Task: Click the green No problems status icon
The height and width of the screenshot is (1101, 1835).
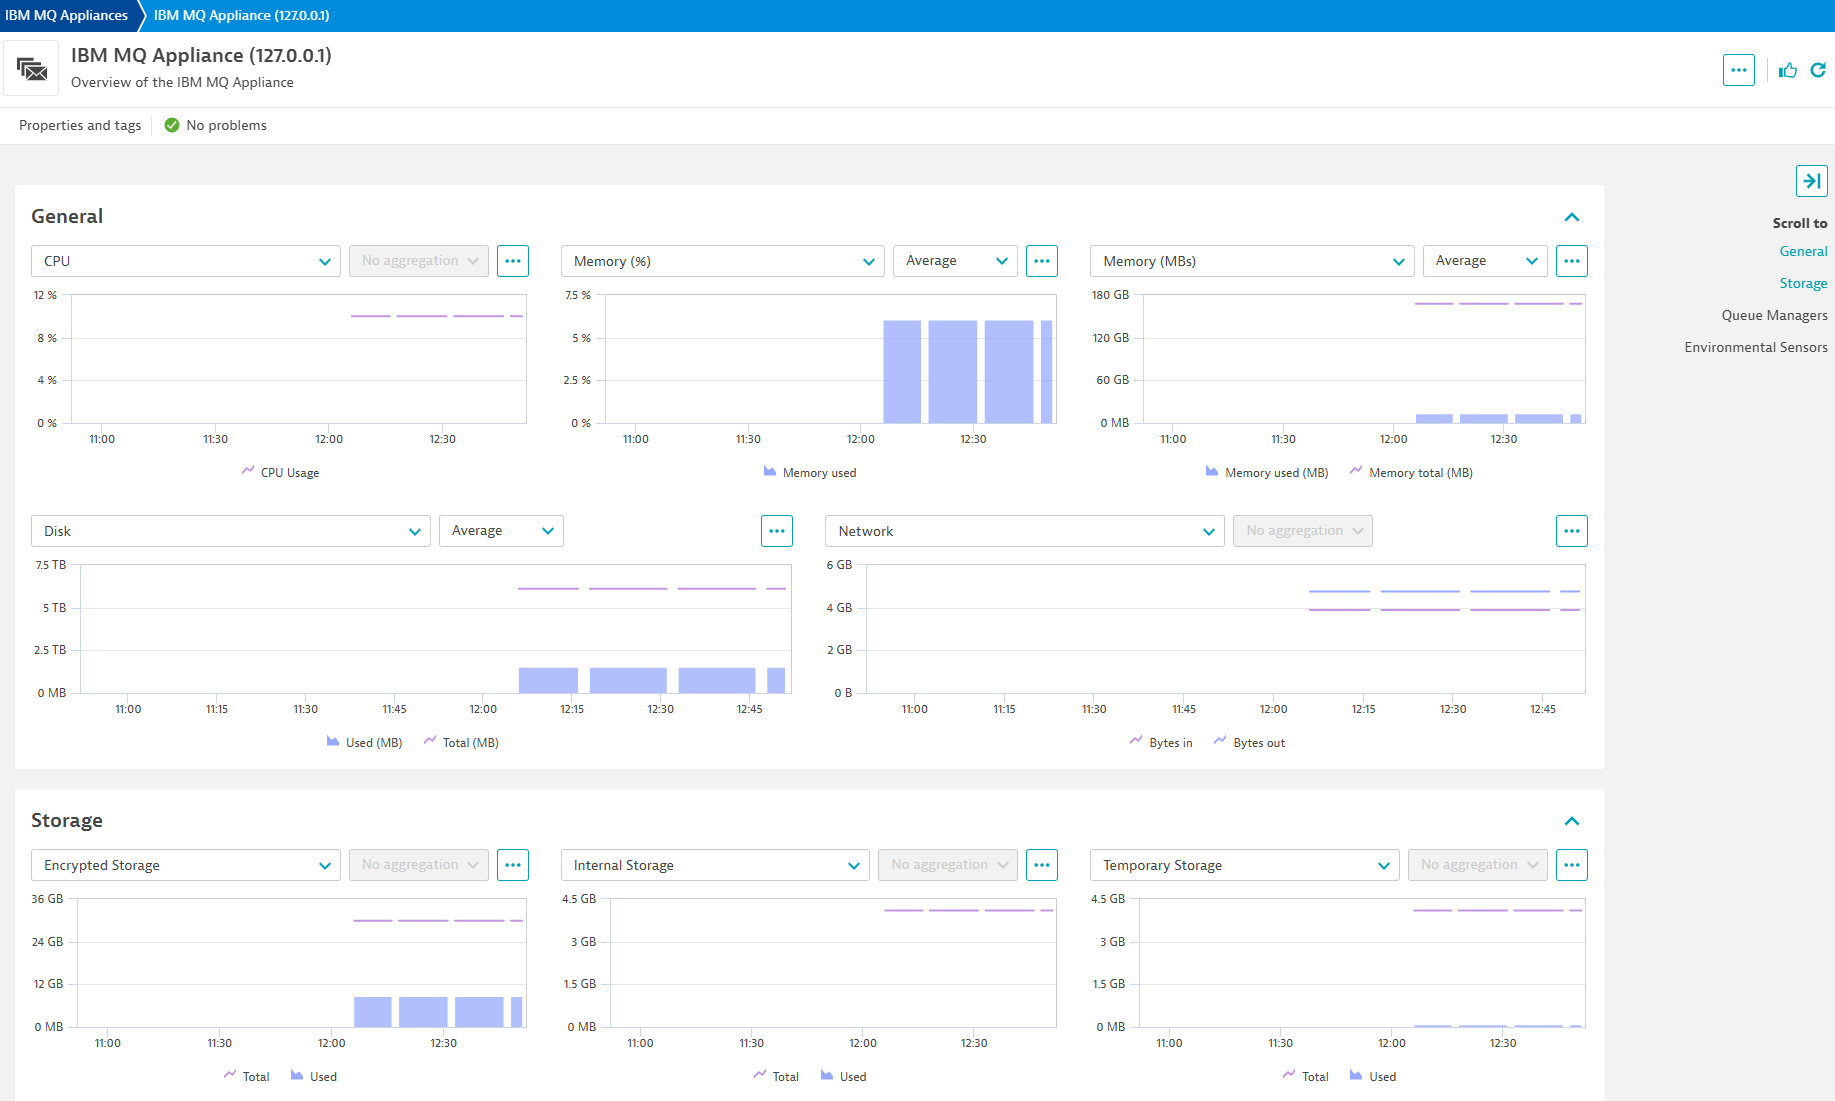Action: [171, 125]
